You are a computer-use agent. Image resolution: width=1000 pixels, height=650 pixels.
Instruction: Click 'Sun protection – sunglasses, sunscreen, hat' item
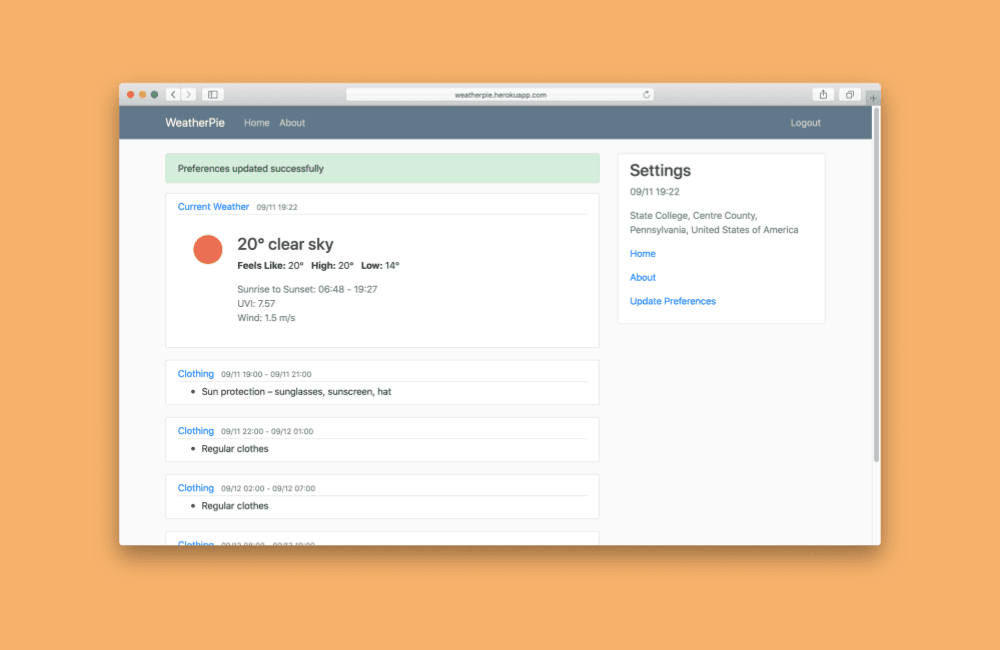pyautogui.click(x=296, y=392)
